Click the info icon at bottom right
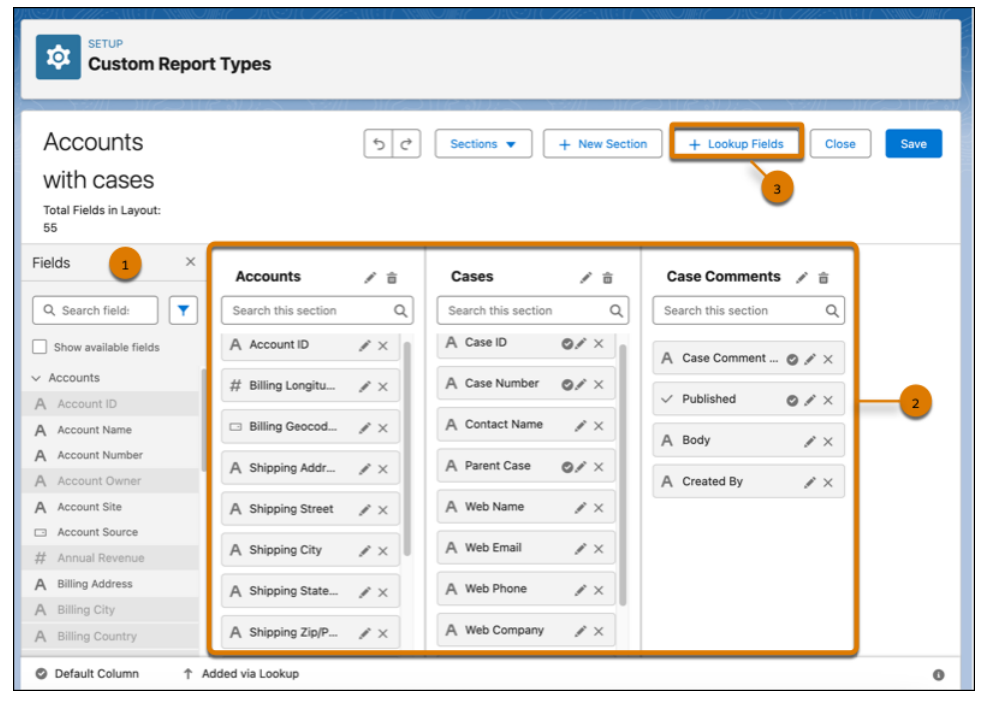This screenshot has height=709, width=1000. pos(938,675)
